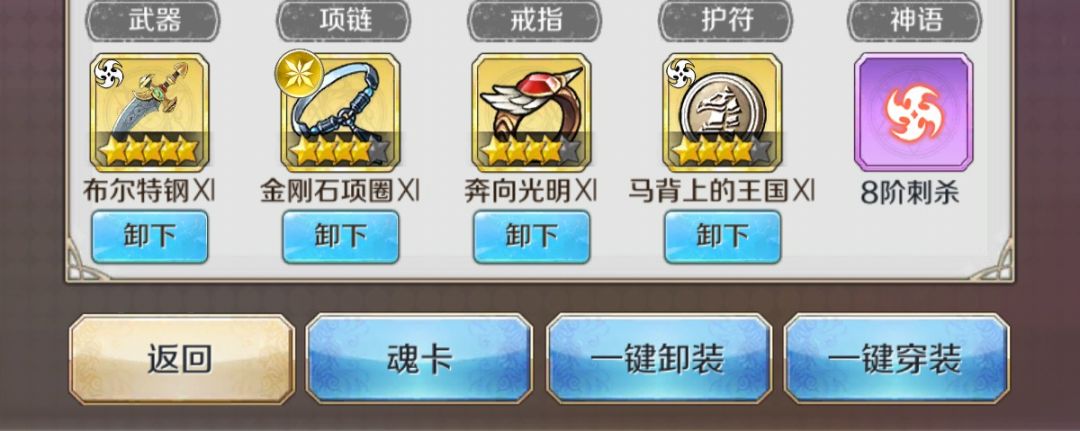The image size is (1080, 431).
Task: Go back with the 返回 button
Action: pyautogui.click(x=182, y=359)
